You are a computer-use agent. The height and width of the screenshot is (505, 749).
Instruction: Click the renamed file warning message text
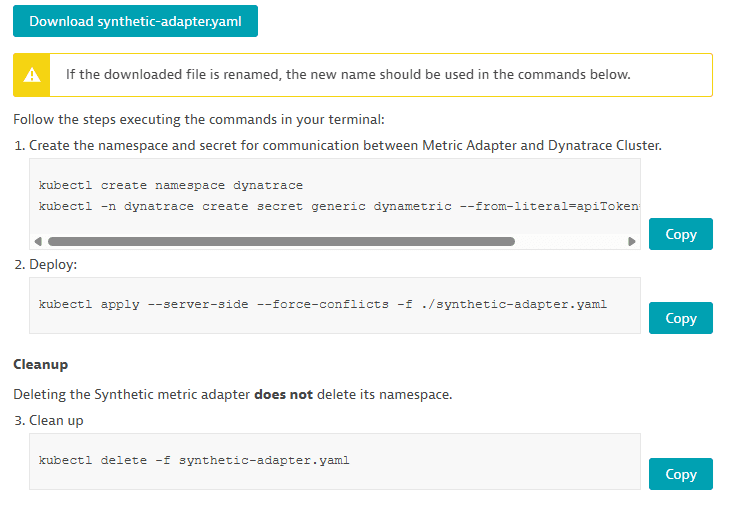click(x=348, y=75)
